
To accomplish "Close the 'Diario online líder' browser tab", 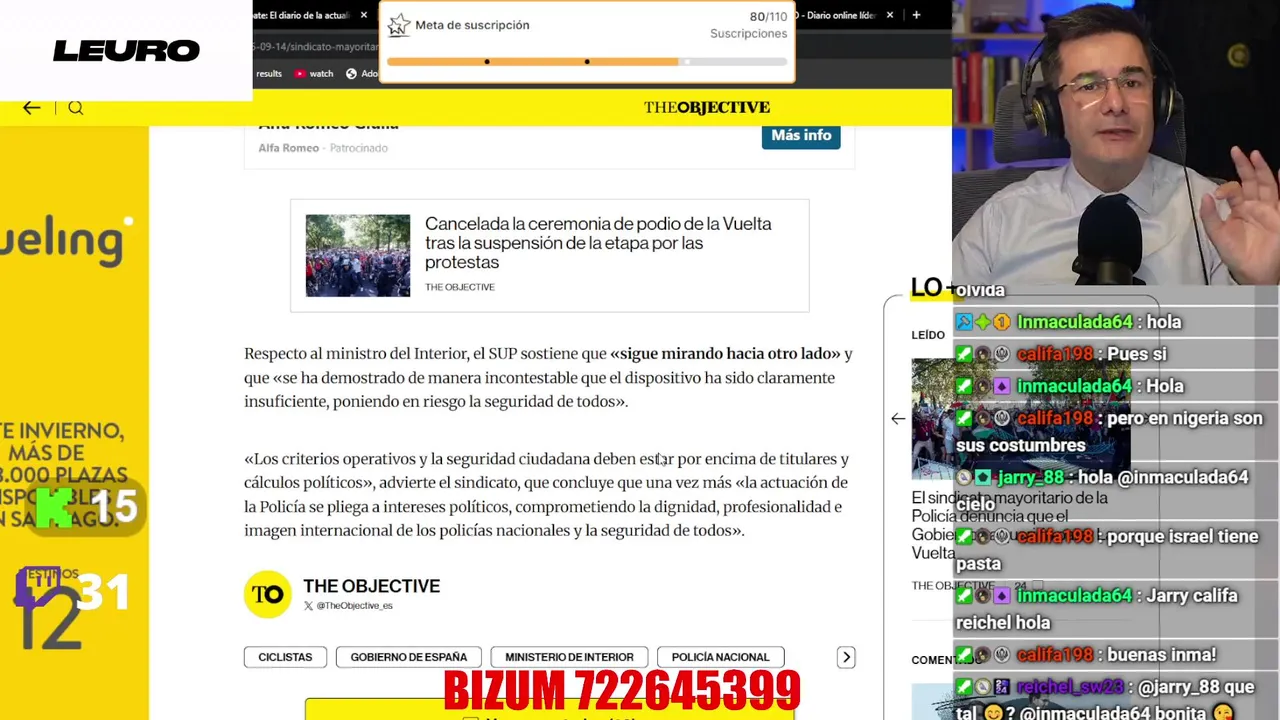I will point(890,15).
